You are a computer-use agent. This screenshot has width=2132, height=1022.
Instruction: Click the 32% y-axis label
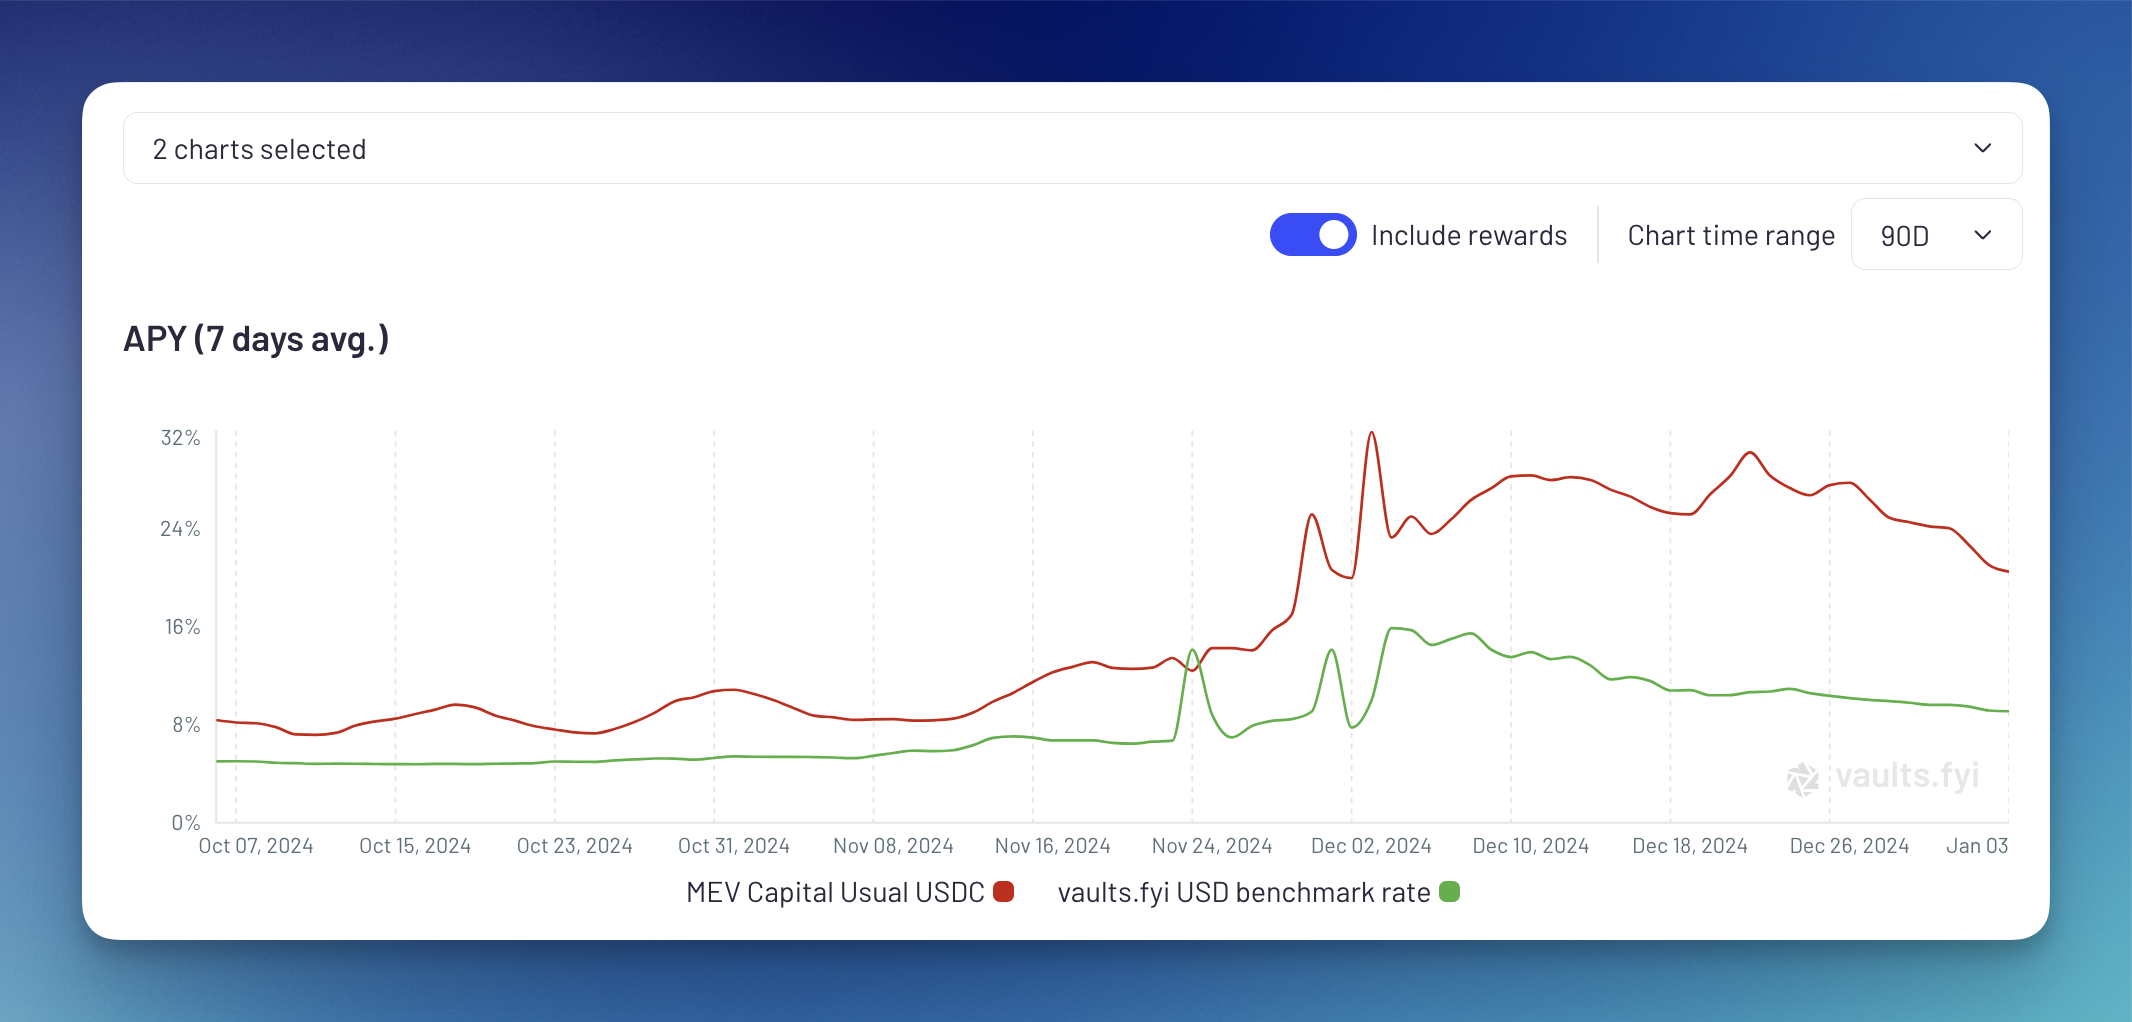click(x=181, y=438)
